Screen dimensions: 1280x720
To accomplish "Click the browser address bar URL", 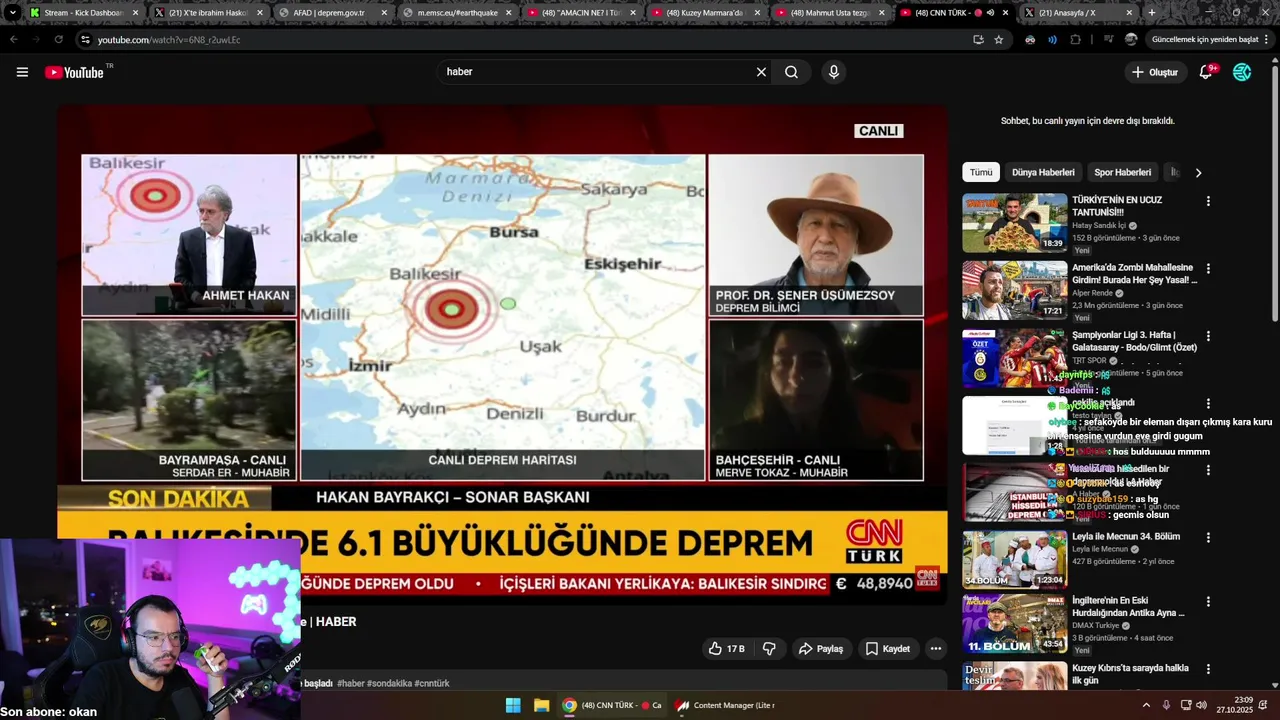I will point(169,40).
